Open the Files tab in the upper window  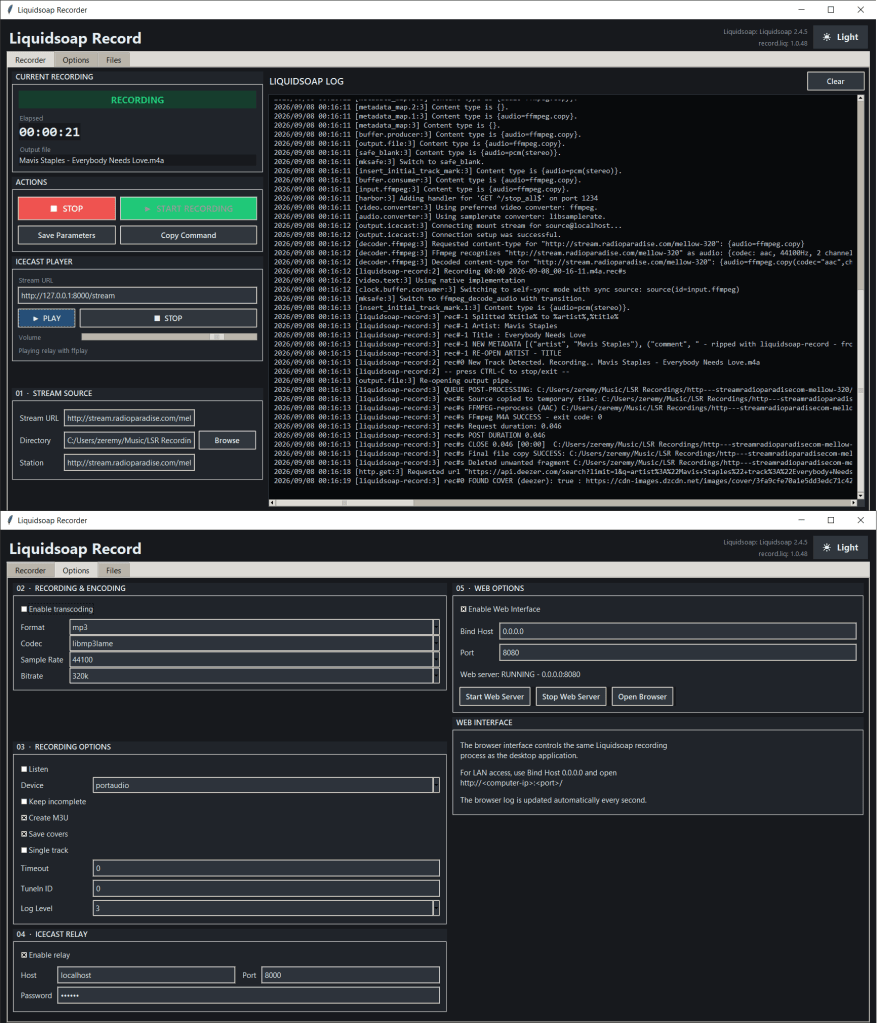[x=114, y=60]
